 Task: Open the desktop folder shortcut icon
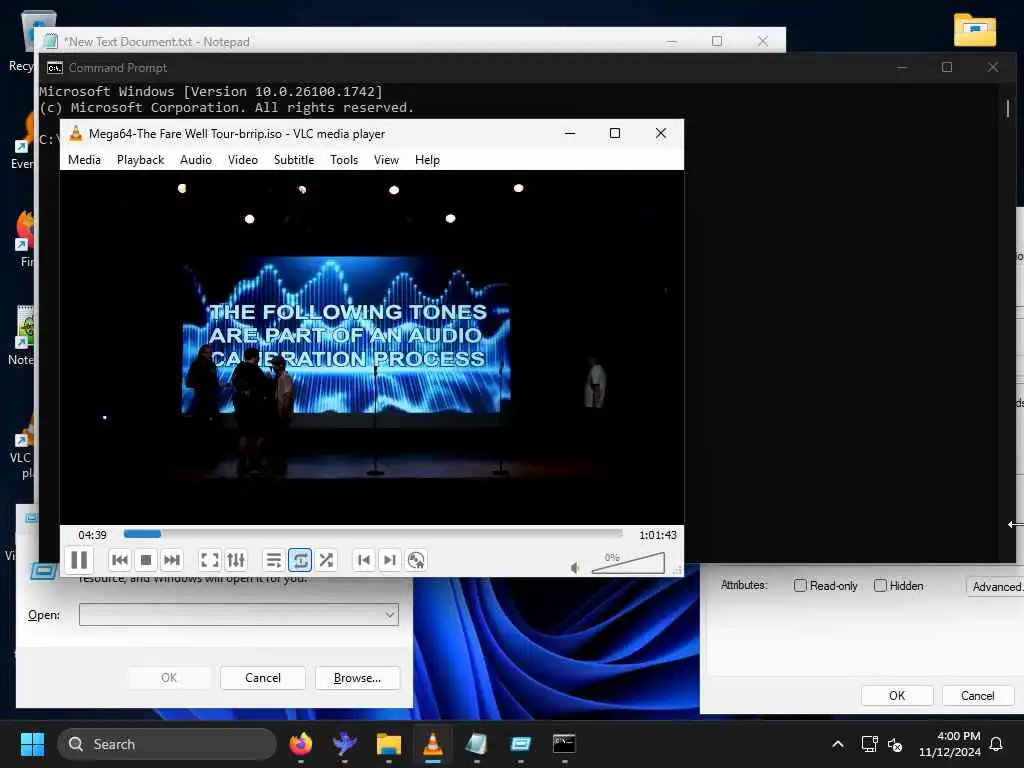974,30
